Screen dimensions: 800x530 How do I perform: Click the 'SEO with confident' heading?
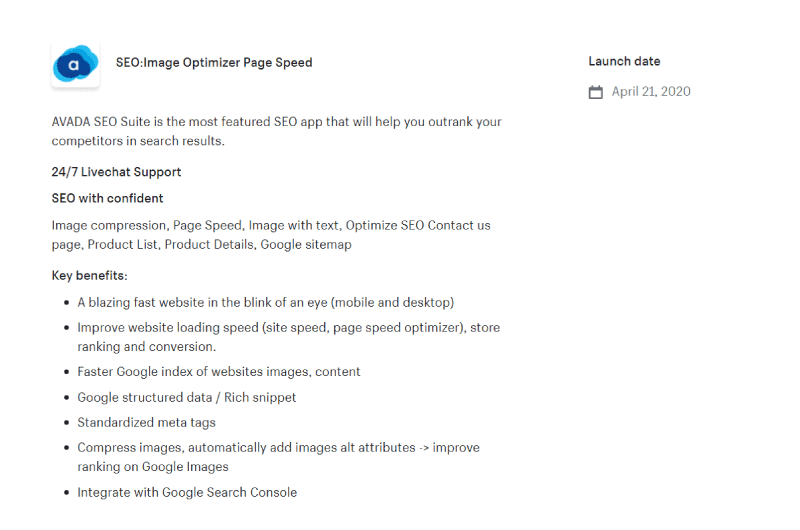tap(107, 198)
